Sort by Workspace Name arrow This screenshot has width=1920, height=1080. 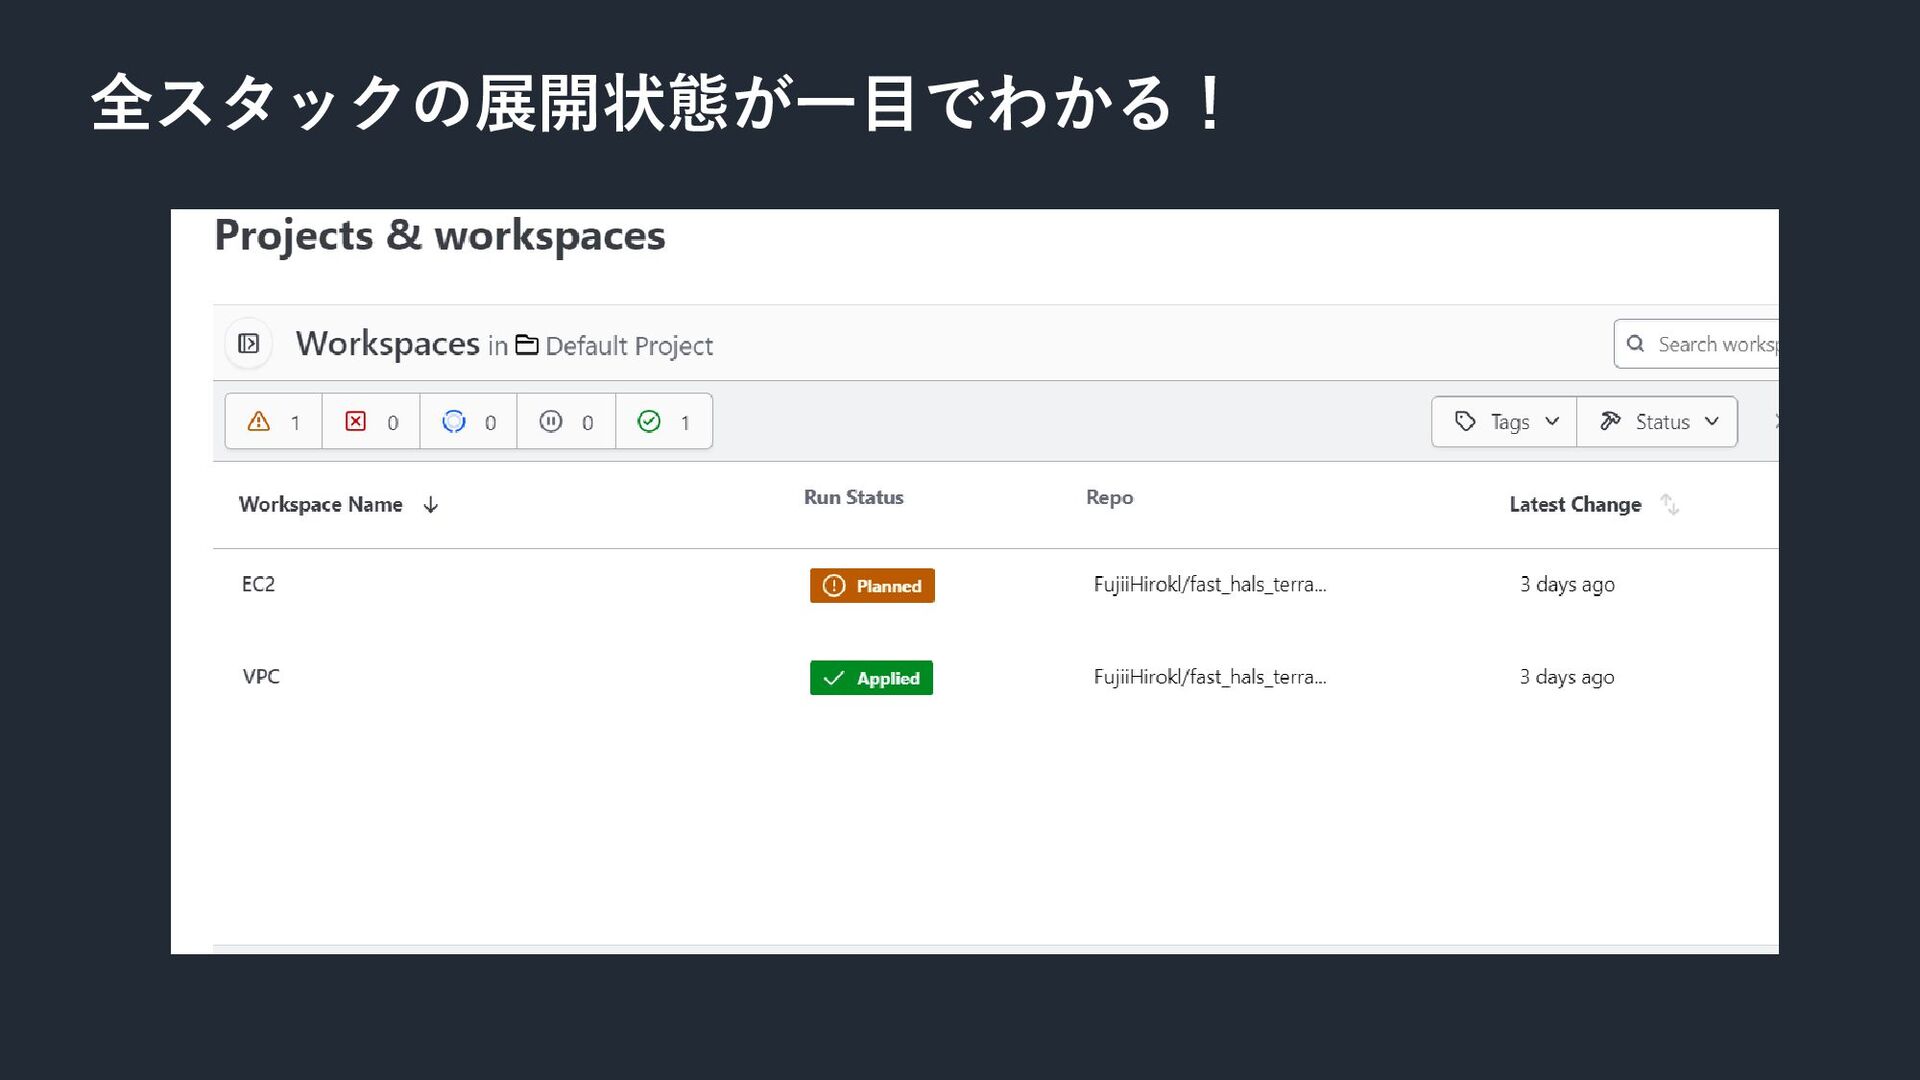click(431, 505)
